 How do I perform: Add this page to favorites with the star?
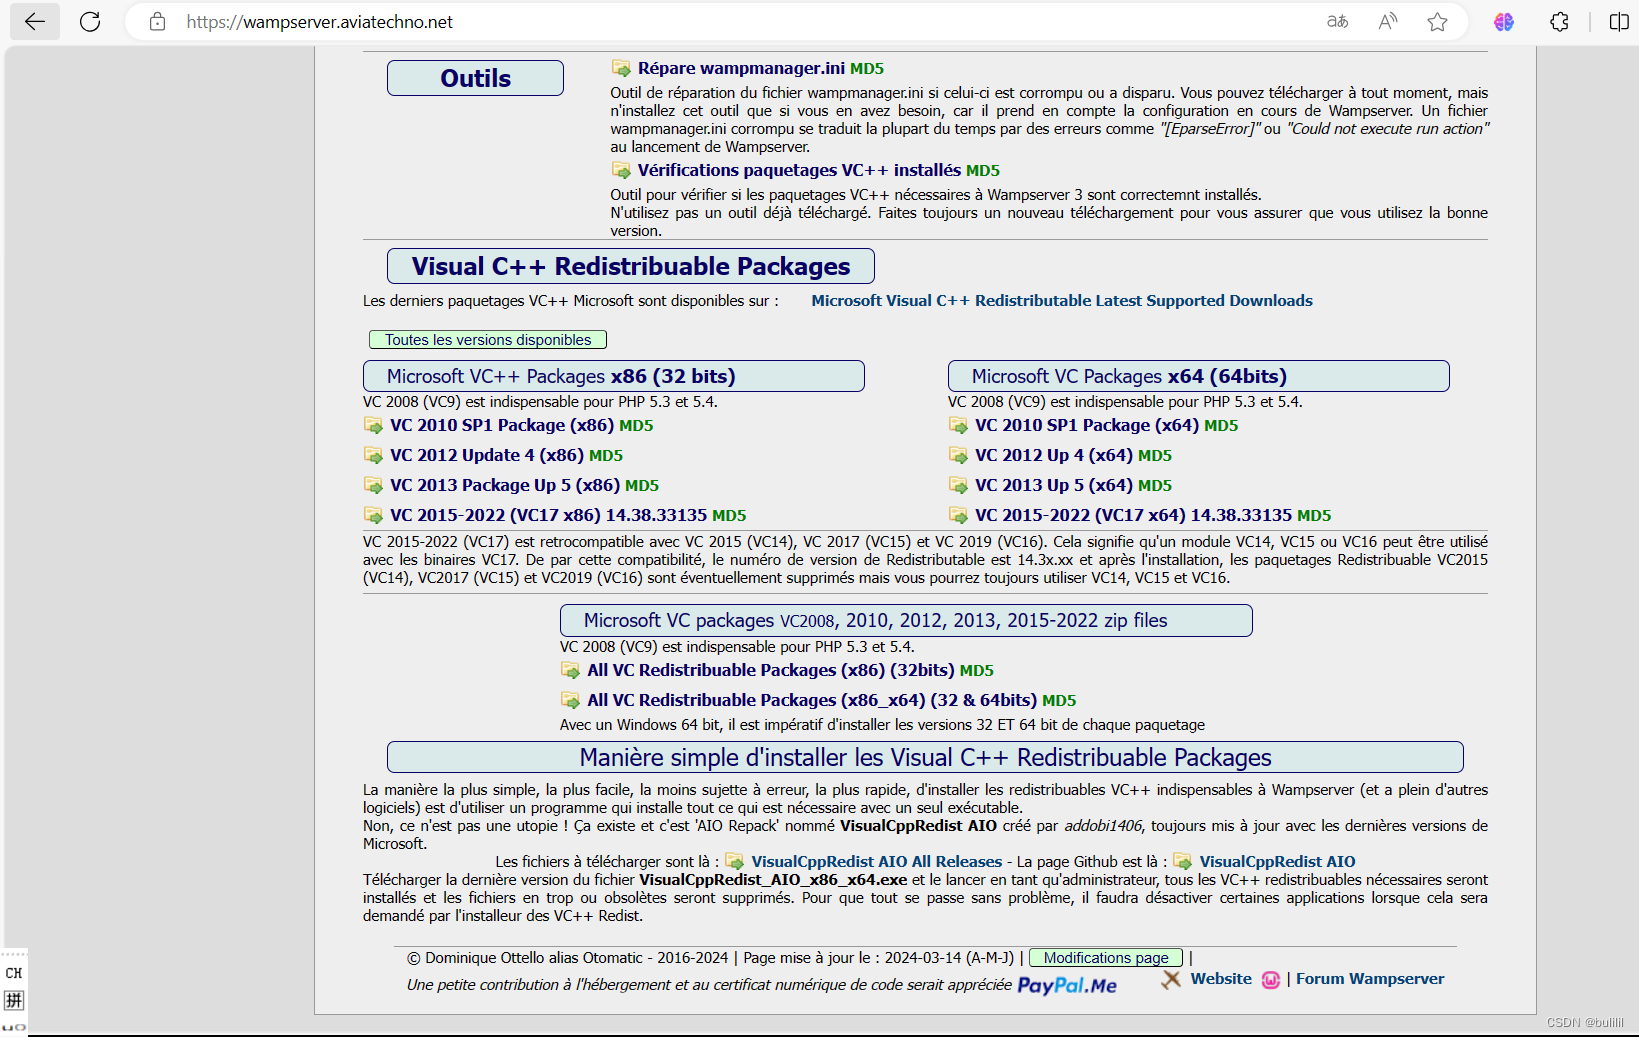[1438, 21]
